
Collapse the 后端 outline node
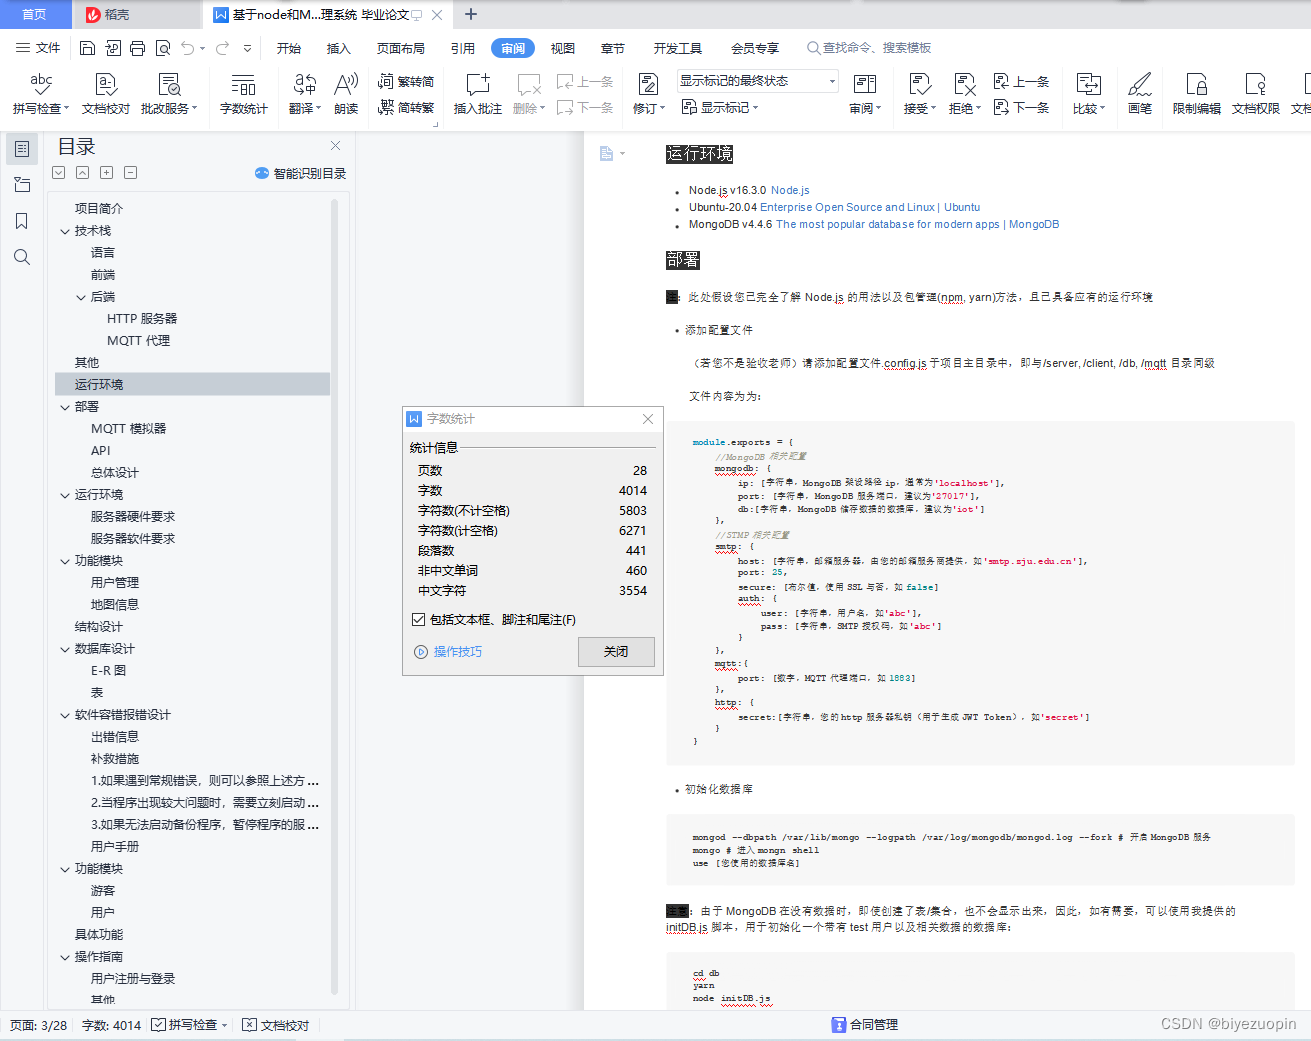[x=81, y=297]
